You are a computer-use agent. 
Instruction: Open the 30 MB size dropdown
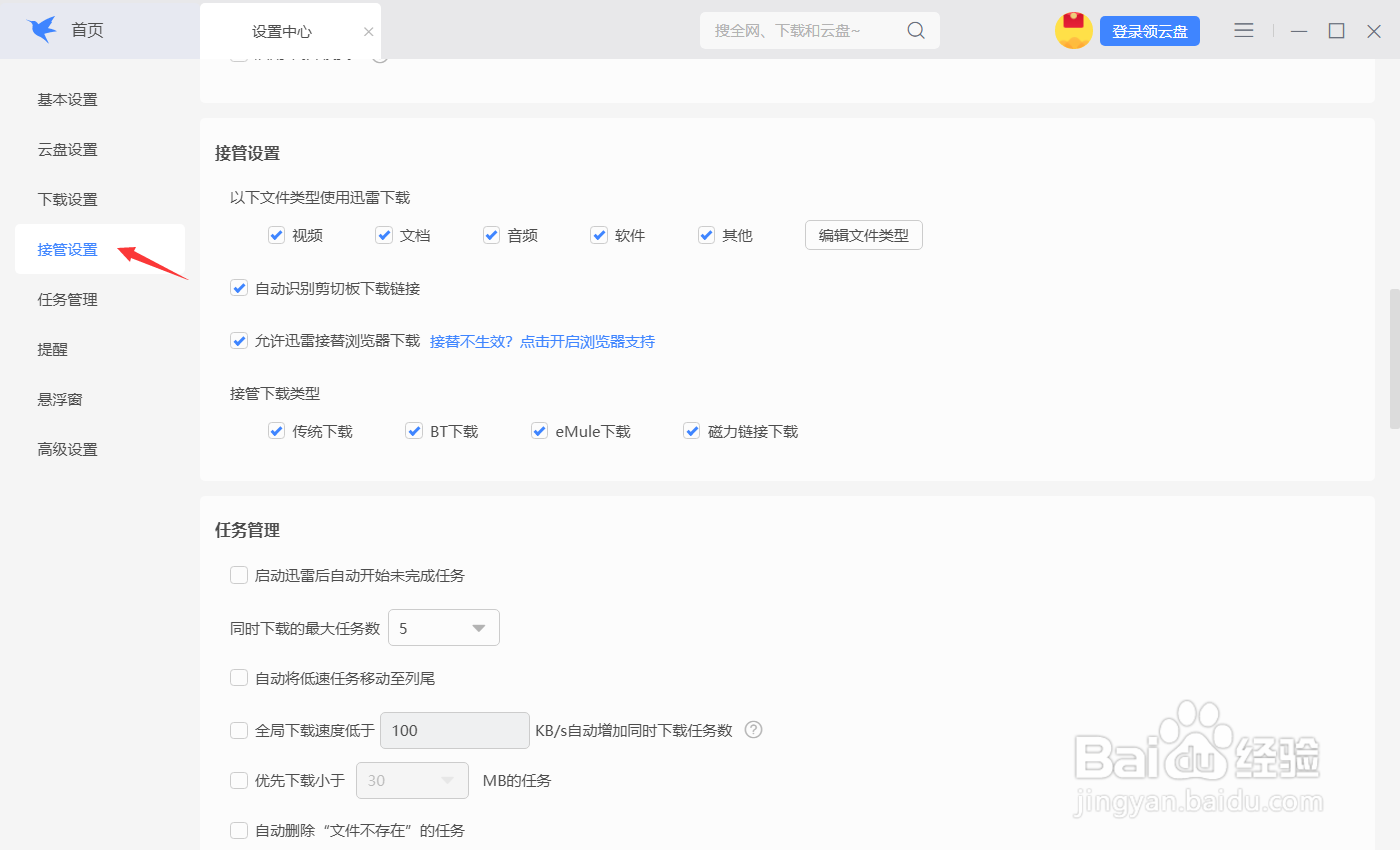(x=413, y=780)
